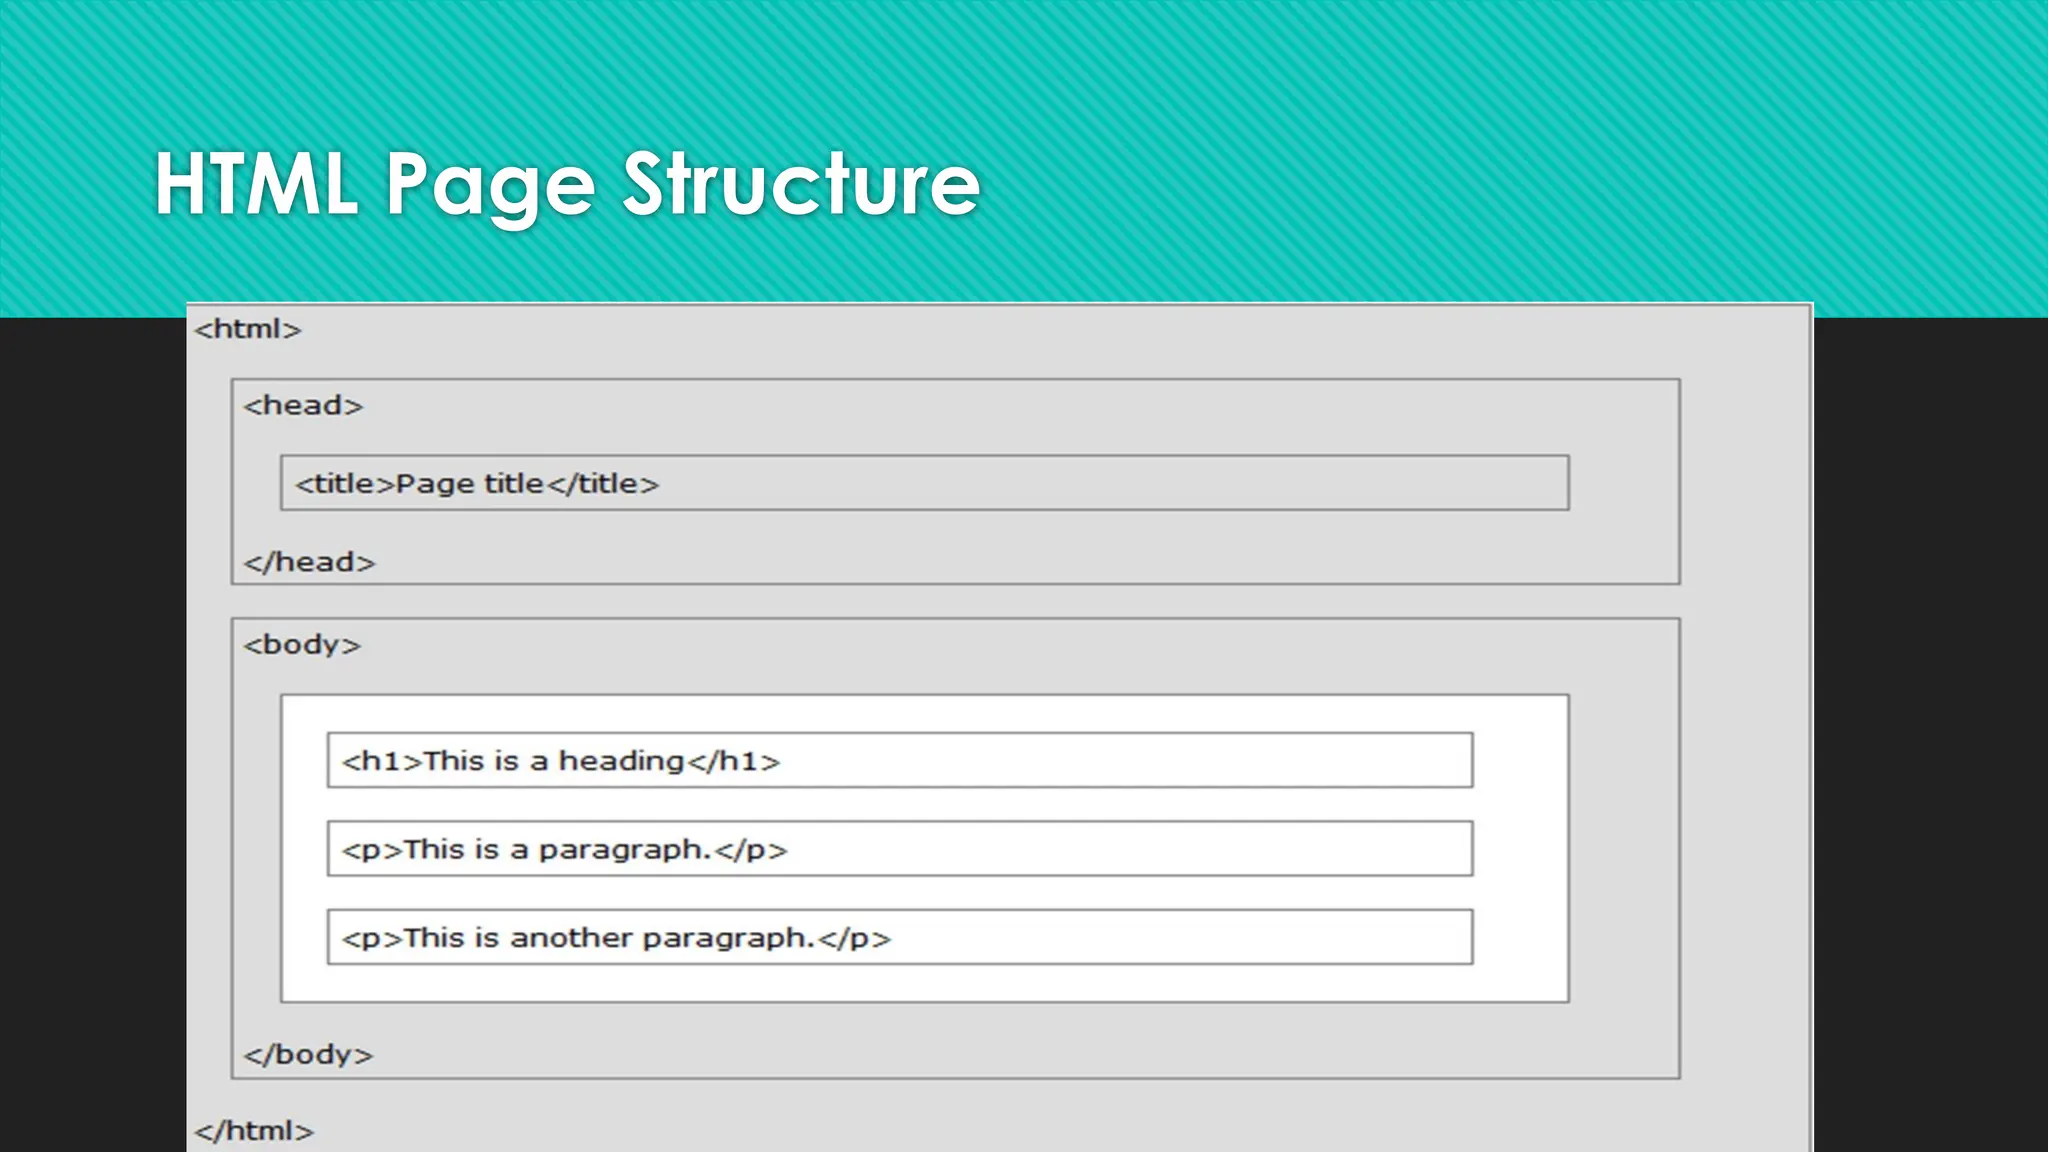Click the opening <head> tag text

pyautogui.click(x=303, y=405)
